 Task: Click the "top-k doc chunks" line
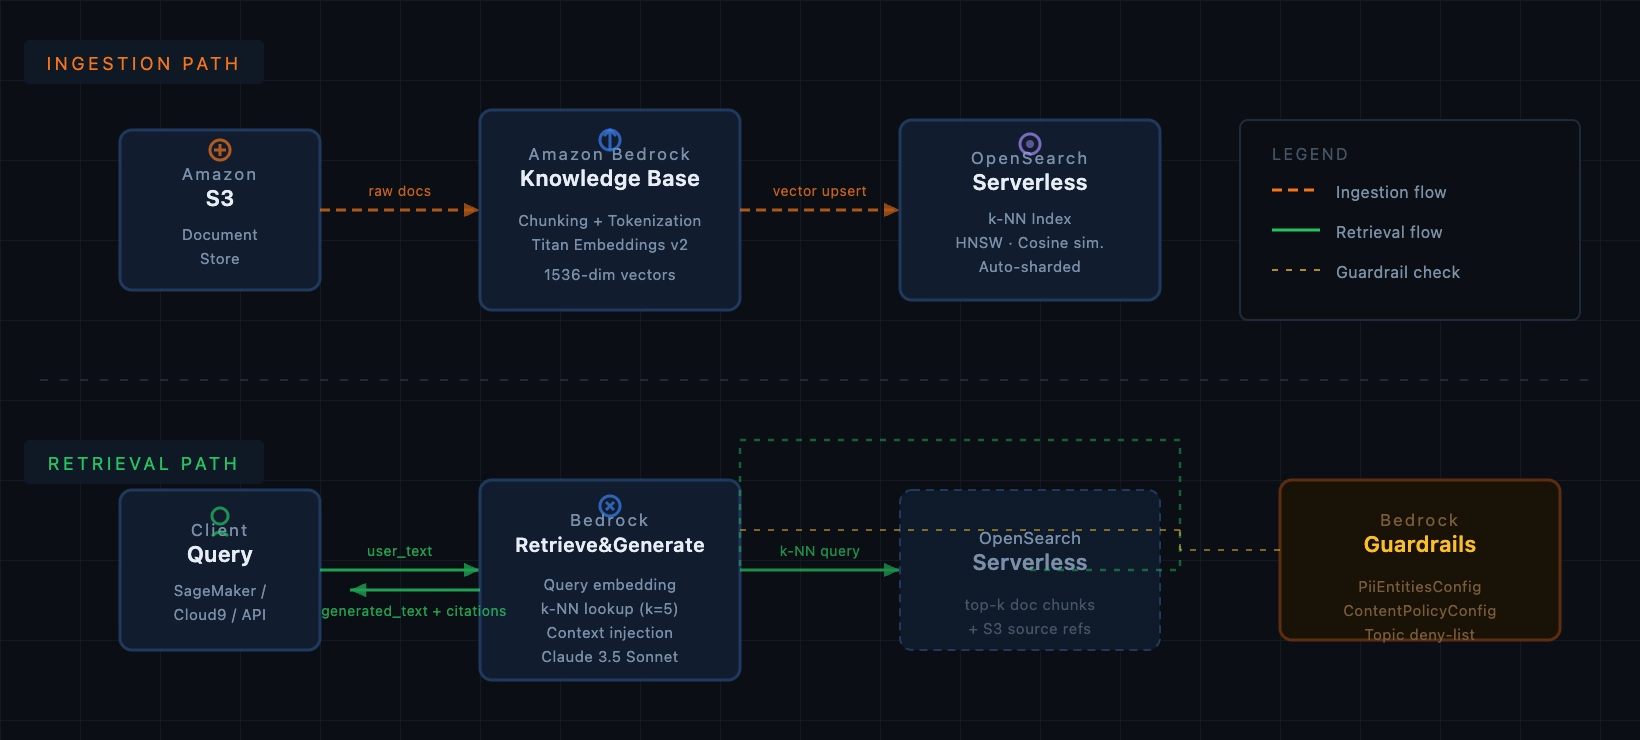(x=1030, y=605)
